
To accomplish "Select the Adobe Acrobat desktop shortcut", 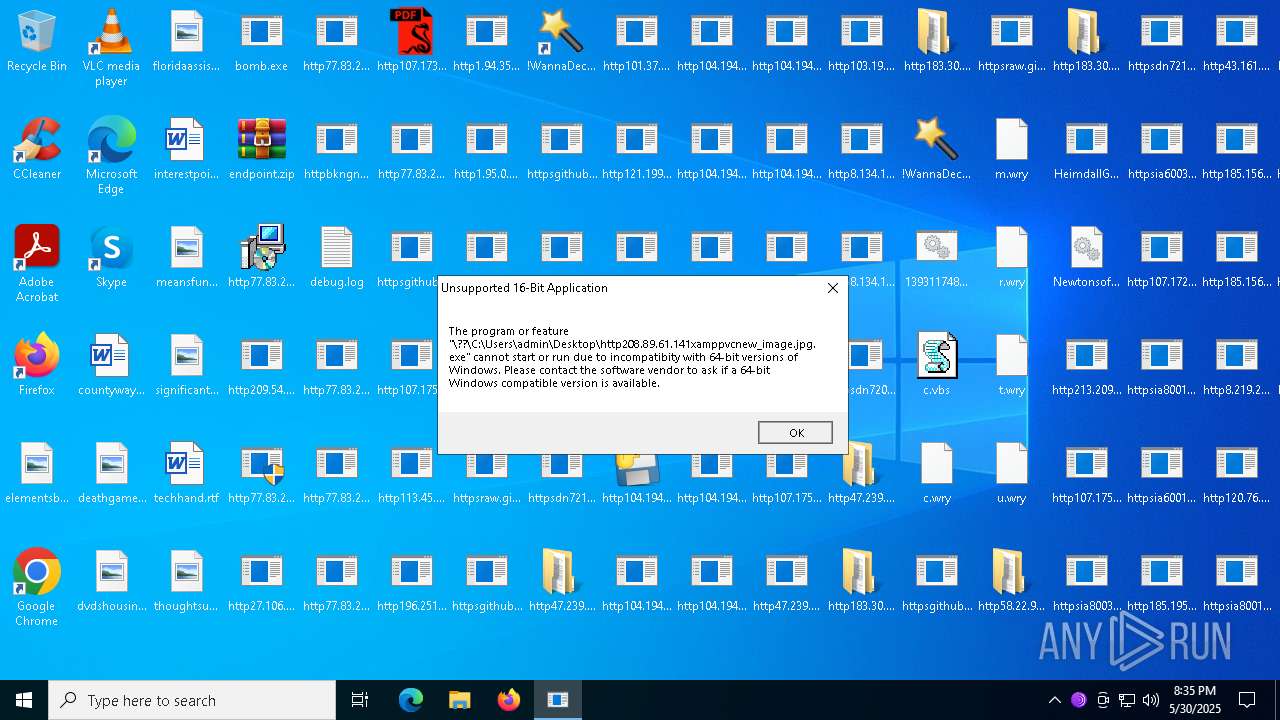I will 37,264.
